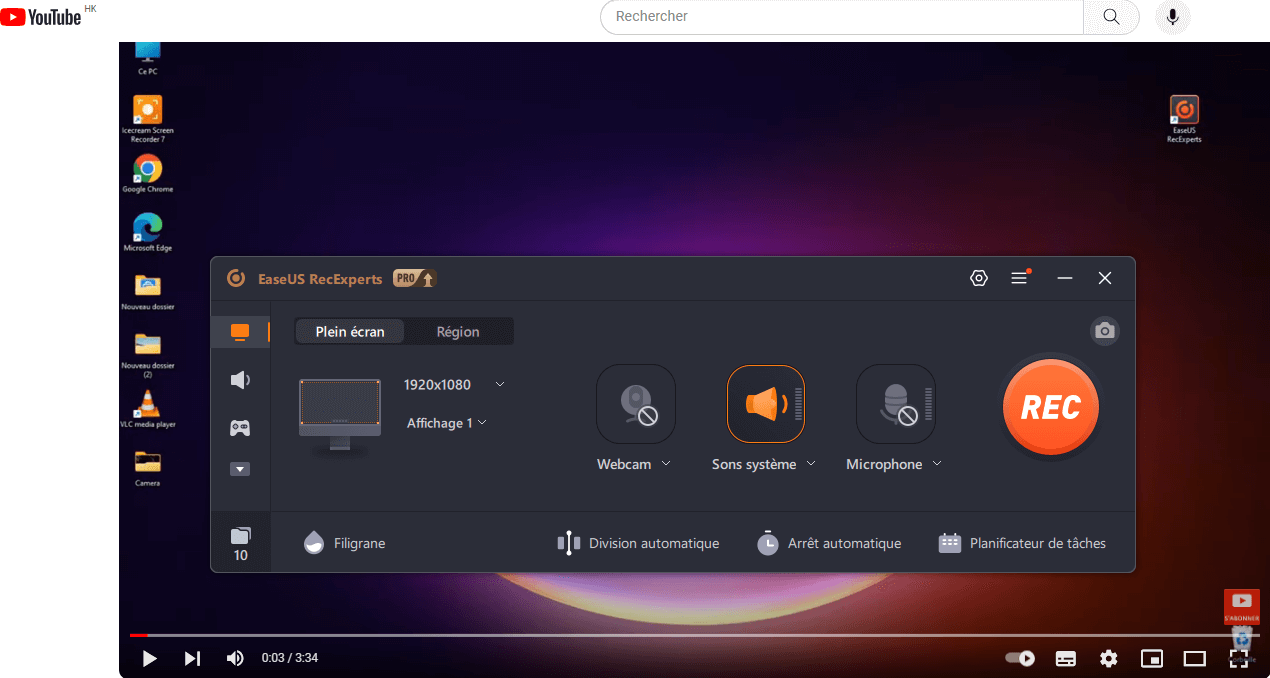This screenshot has width=1270, height=678.
Task: Expand the Sons système label dropdown
Action: pos(811,464)
